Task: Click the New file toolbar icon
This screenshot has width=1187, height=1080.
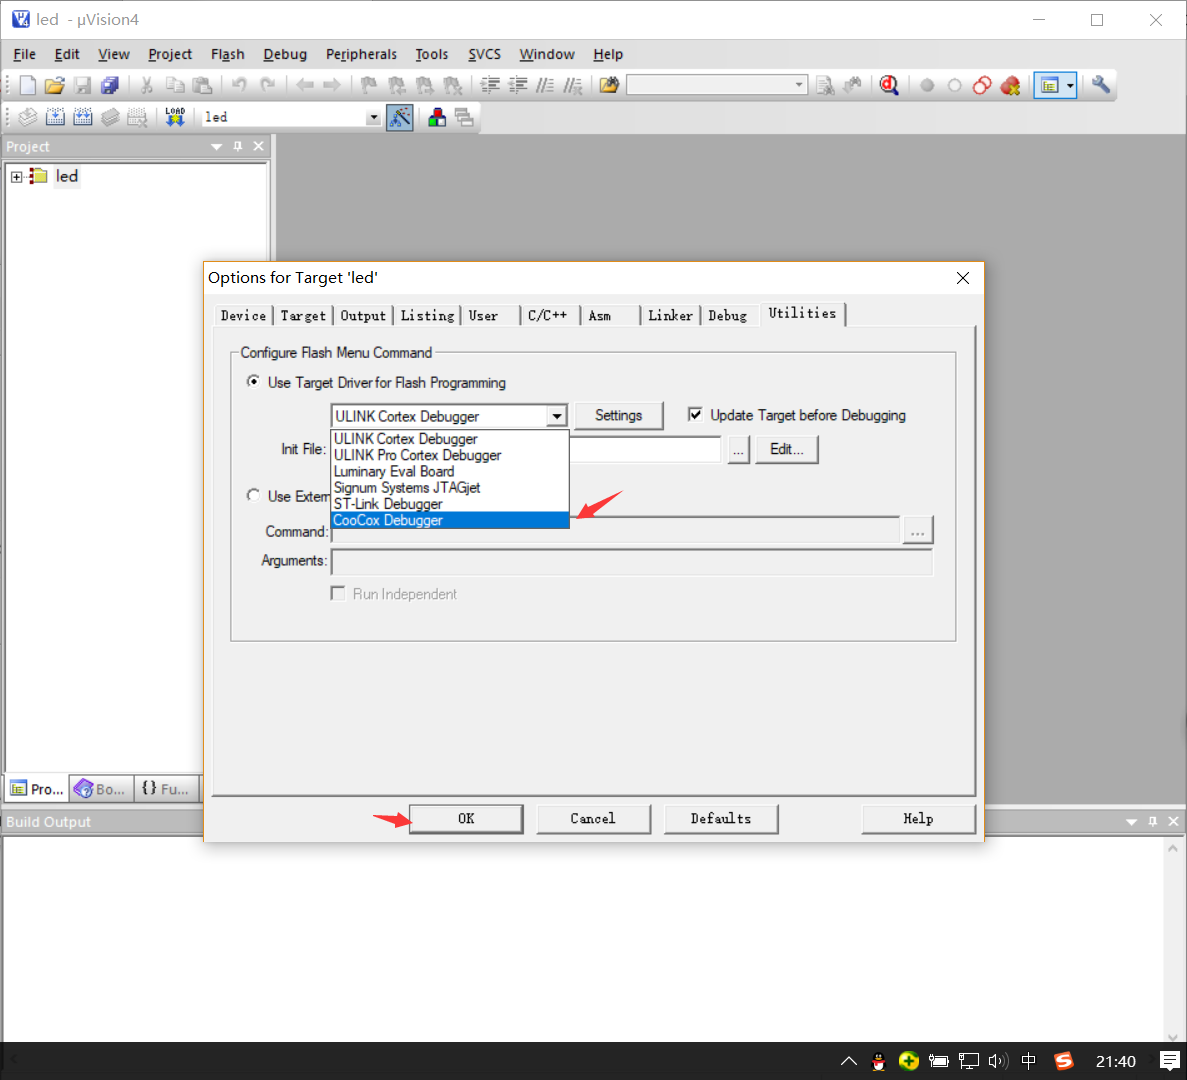Action: point(27,86)
